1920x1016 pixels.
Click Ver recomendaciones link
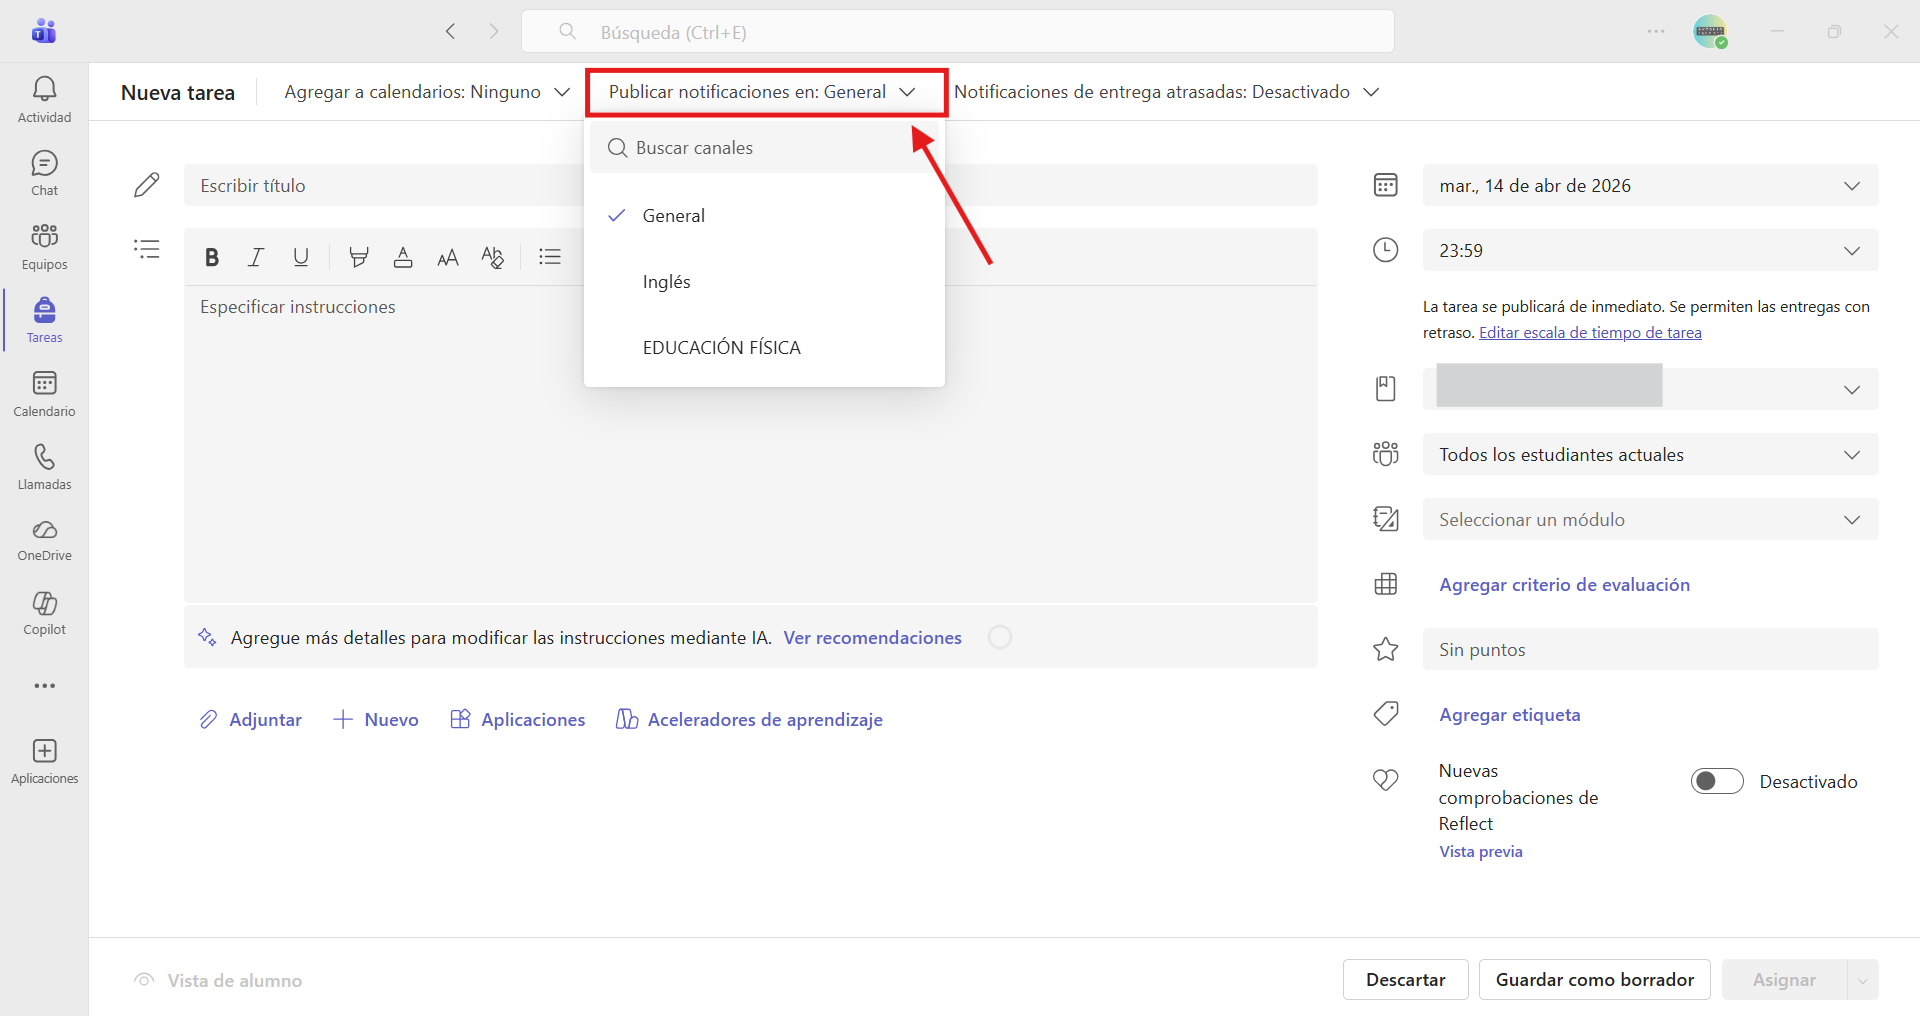[x=872, y=638]
